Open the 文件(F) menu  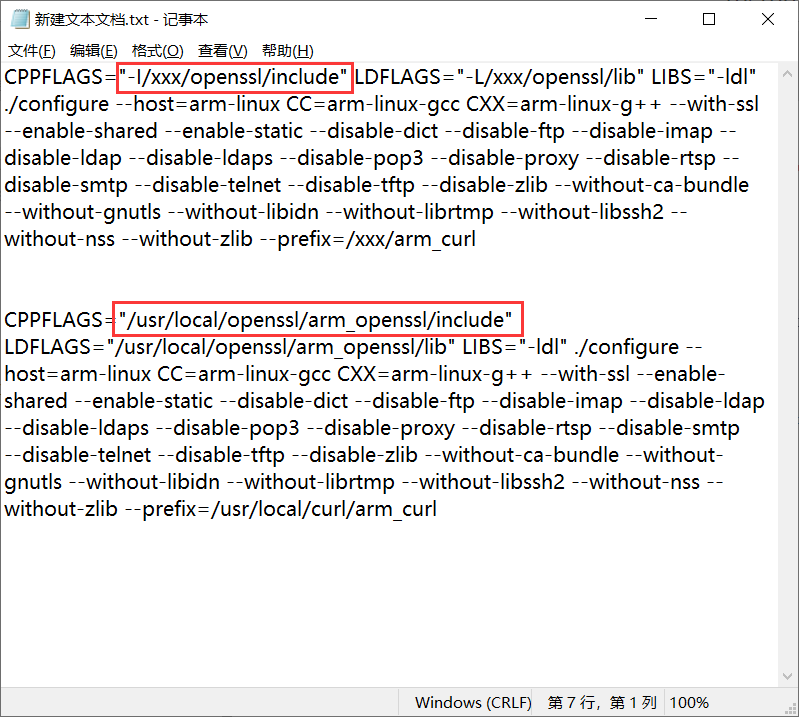32,51
